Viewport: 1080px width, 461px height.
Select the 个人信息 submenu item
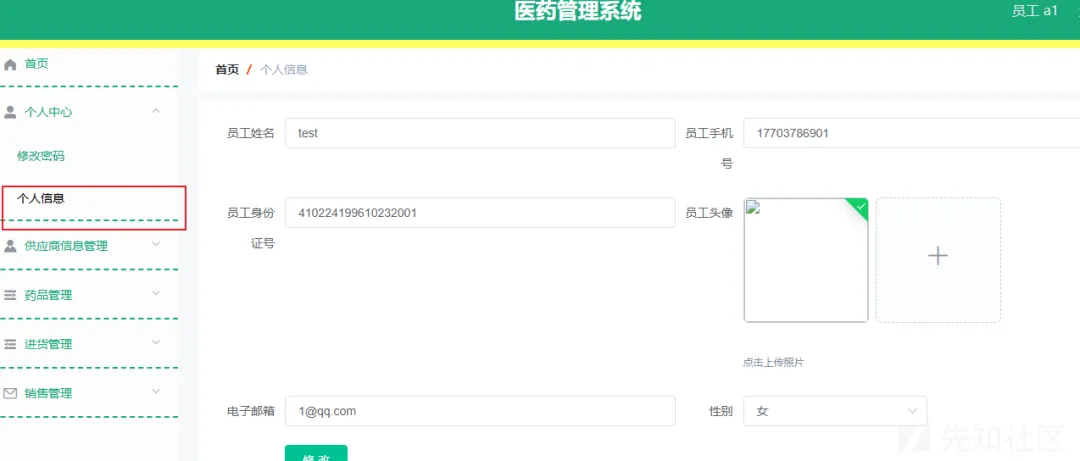[41, 199]
